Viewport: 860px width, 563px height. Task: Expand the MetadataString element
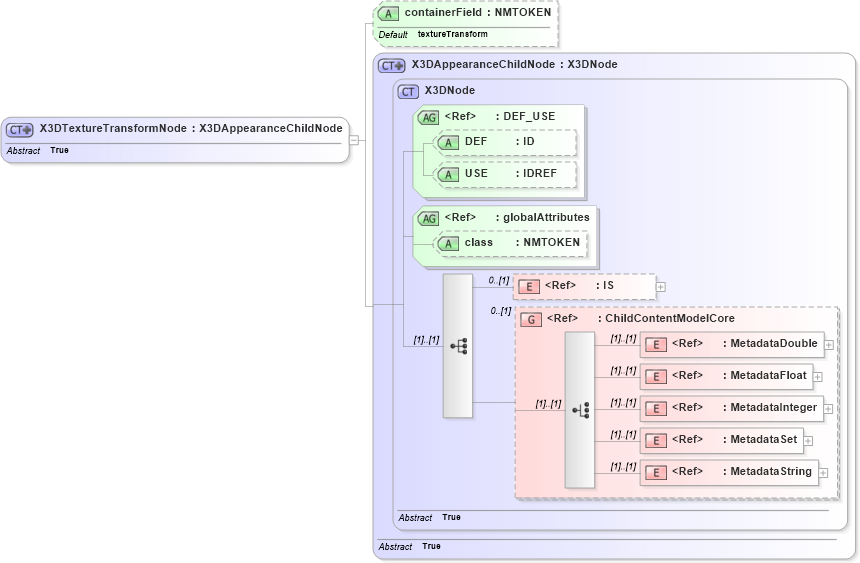click(x=823, y=472)
